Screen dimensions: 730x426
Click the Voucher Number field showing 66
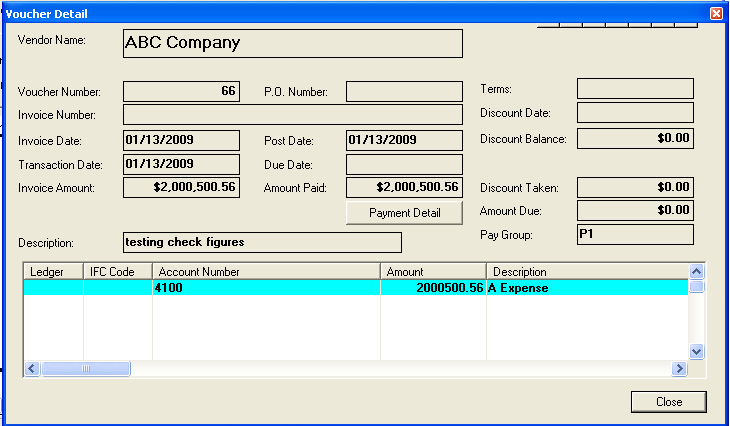click(181, 91)
